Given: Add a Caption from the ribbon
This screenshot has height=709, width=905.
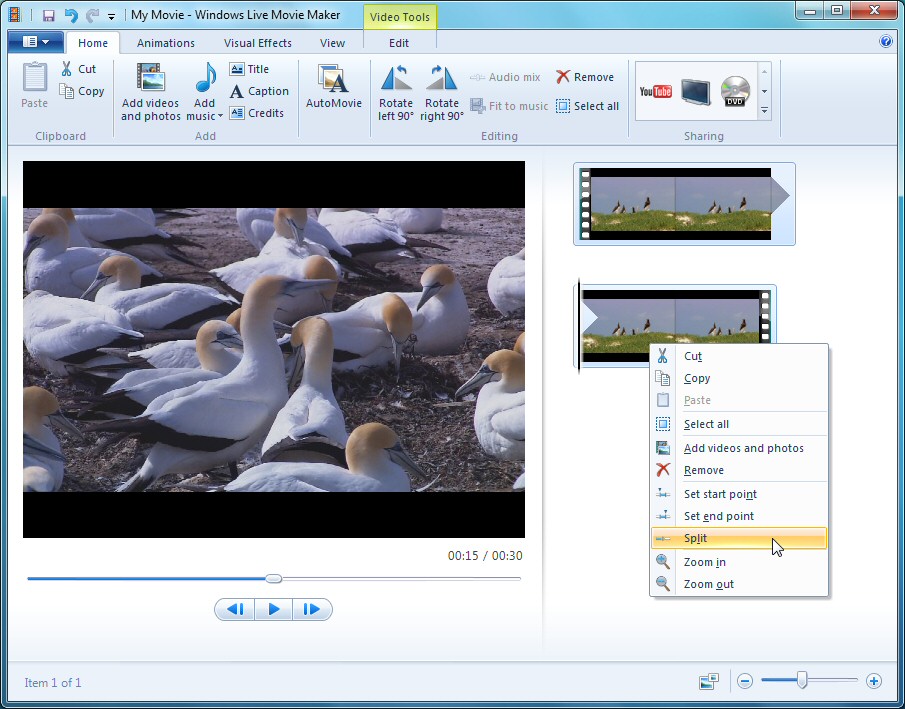Looking at the screenshot, I should coord(259,91).
